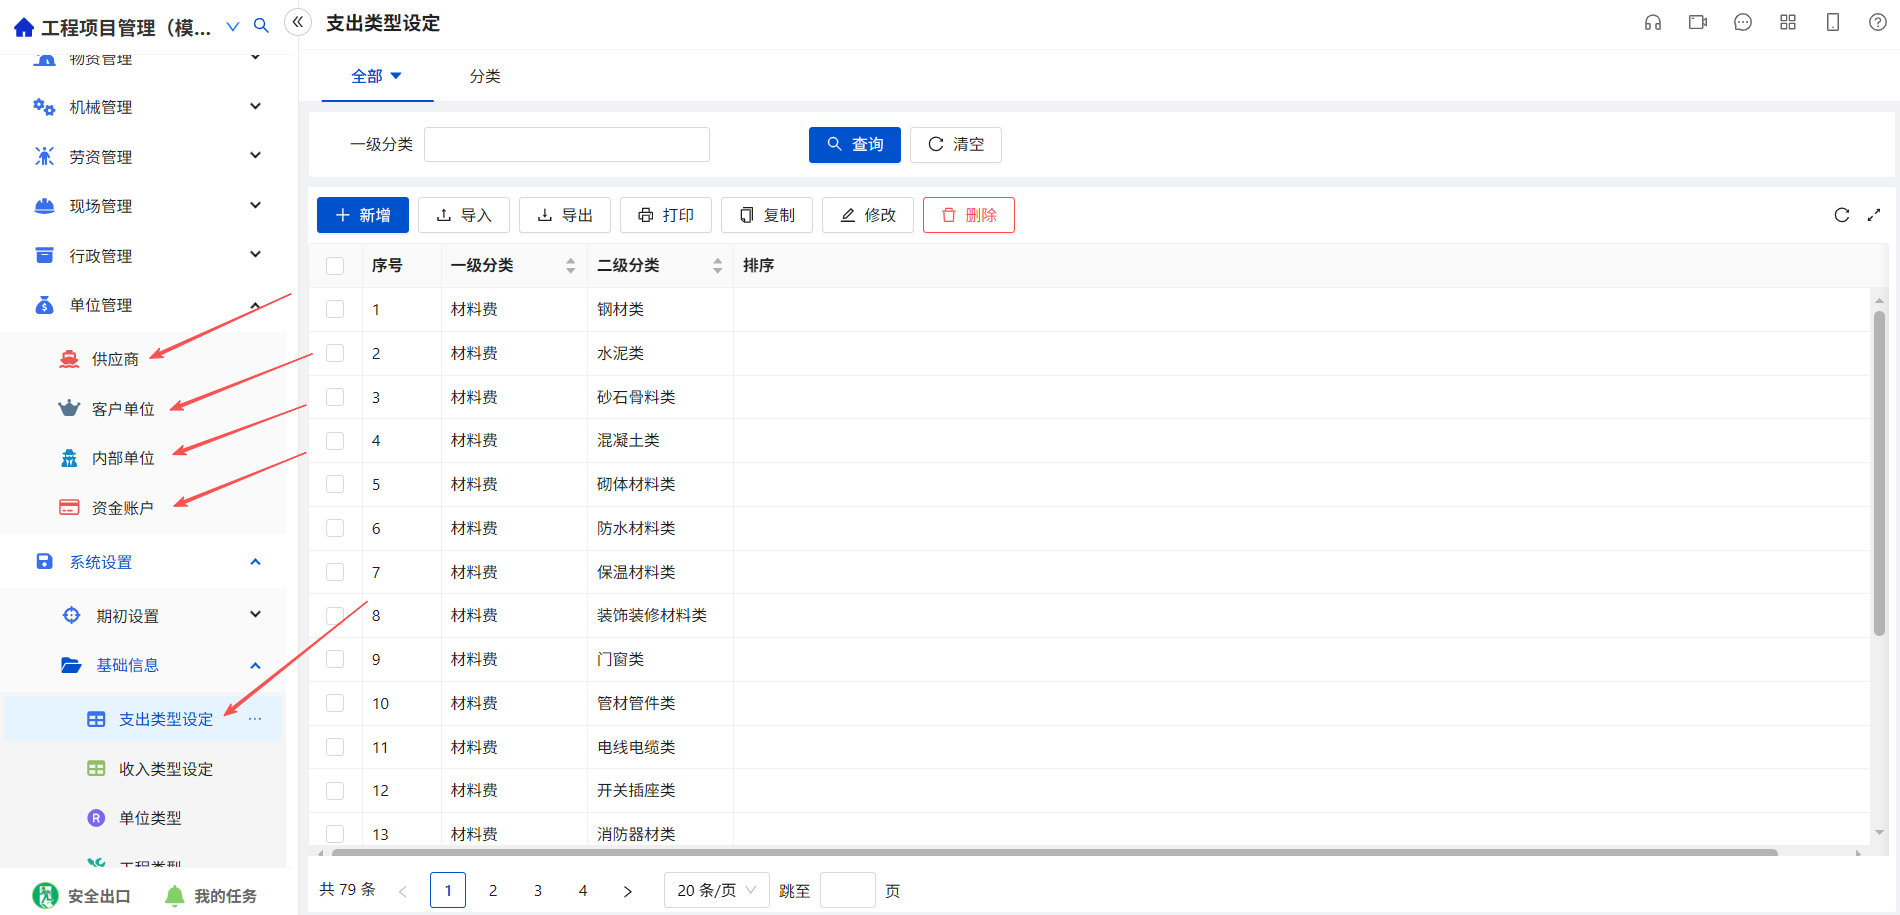This screenshot has width=1900, height=915.
Task: Open the chat message icon
Action: 1743,22
